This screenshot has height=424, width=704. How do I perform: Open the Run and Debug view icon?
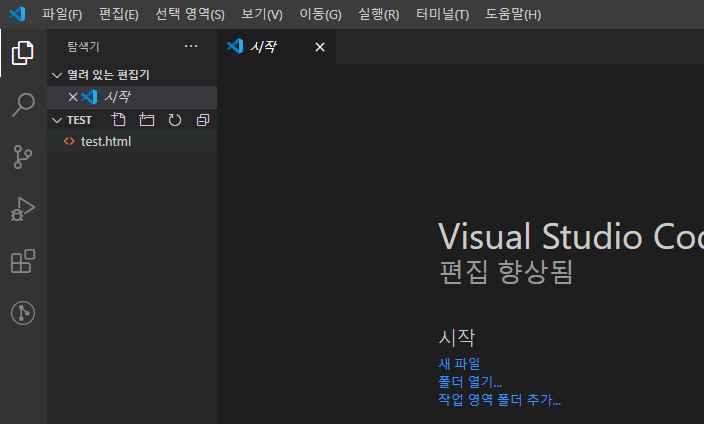(x=22, y=209)
